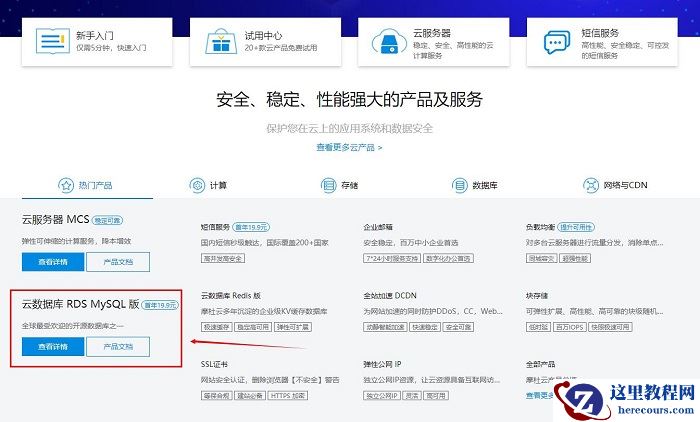
Task: Click the 弹性可扩展 tag under Redis
Action: point(292,327)
